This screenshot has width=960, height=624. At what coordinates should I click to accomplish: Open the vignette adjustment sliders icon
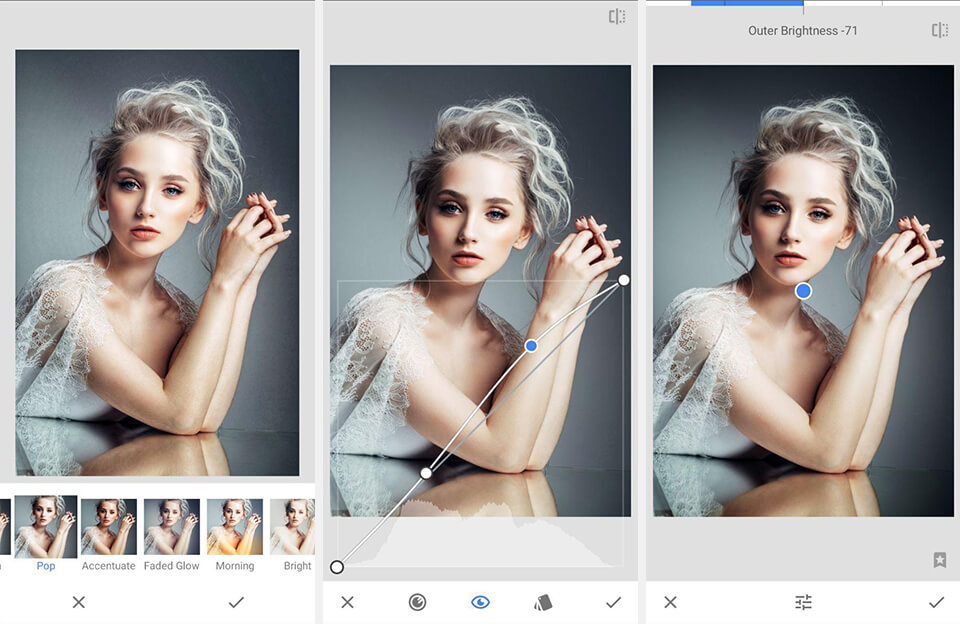(803, 602)
